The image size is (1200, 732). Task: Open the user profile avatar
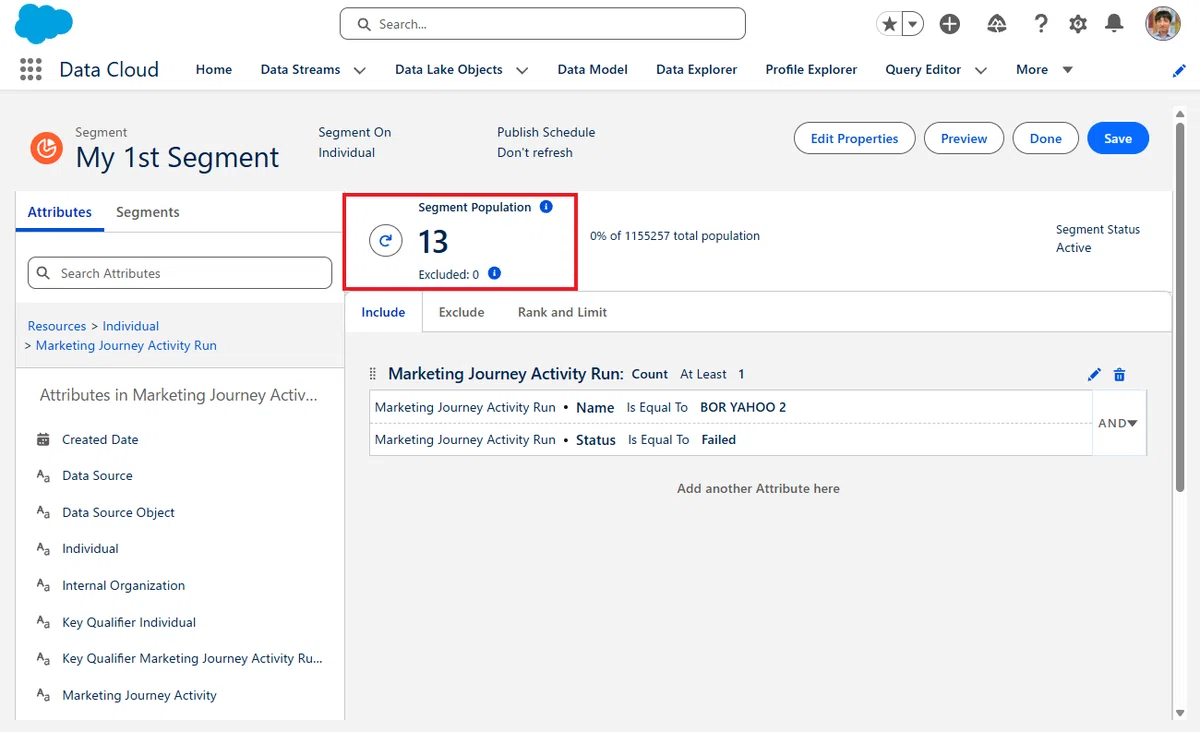click(1163, 24)
